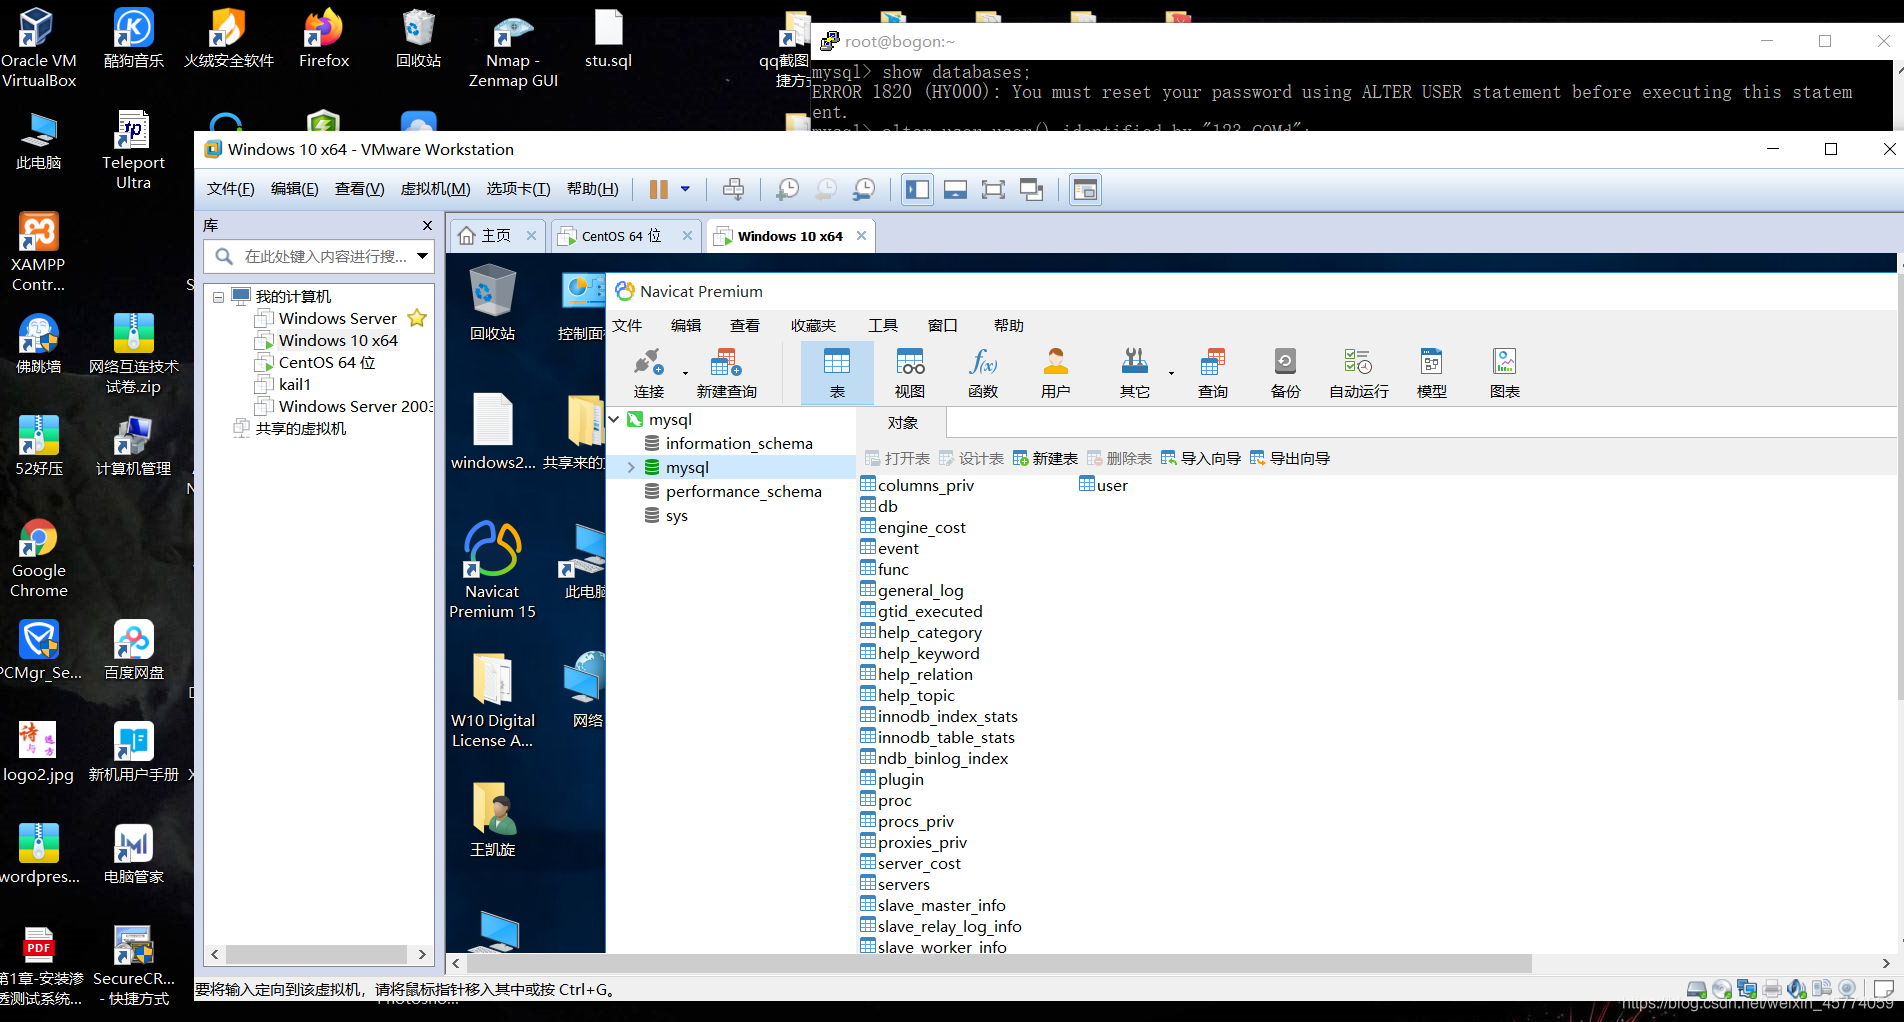The height and width of the screenshot is (1022, 1904).
Task: Open Firefox desktop shortcut
Action: click(x=324, y=38)
